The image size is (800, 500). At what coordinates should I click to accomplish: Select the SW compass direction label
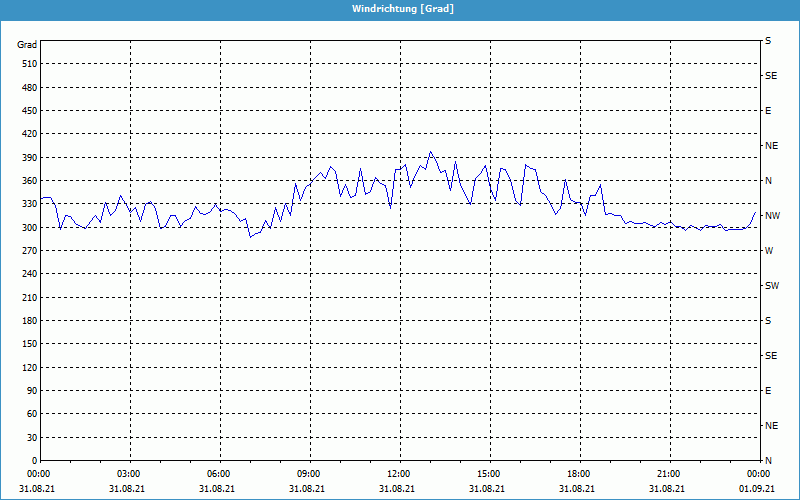(771, 286)
